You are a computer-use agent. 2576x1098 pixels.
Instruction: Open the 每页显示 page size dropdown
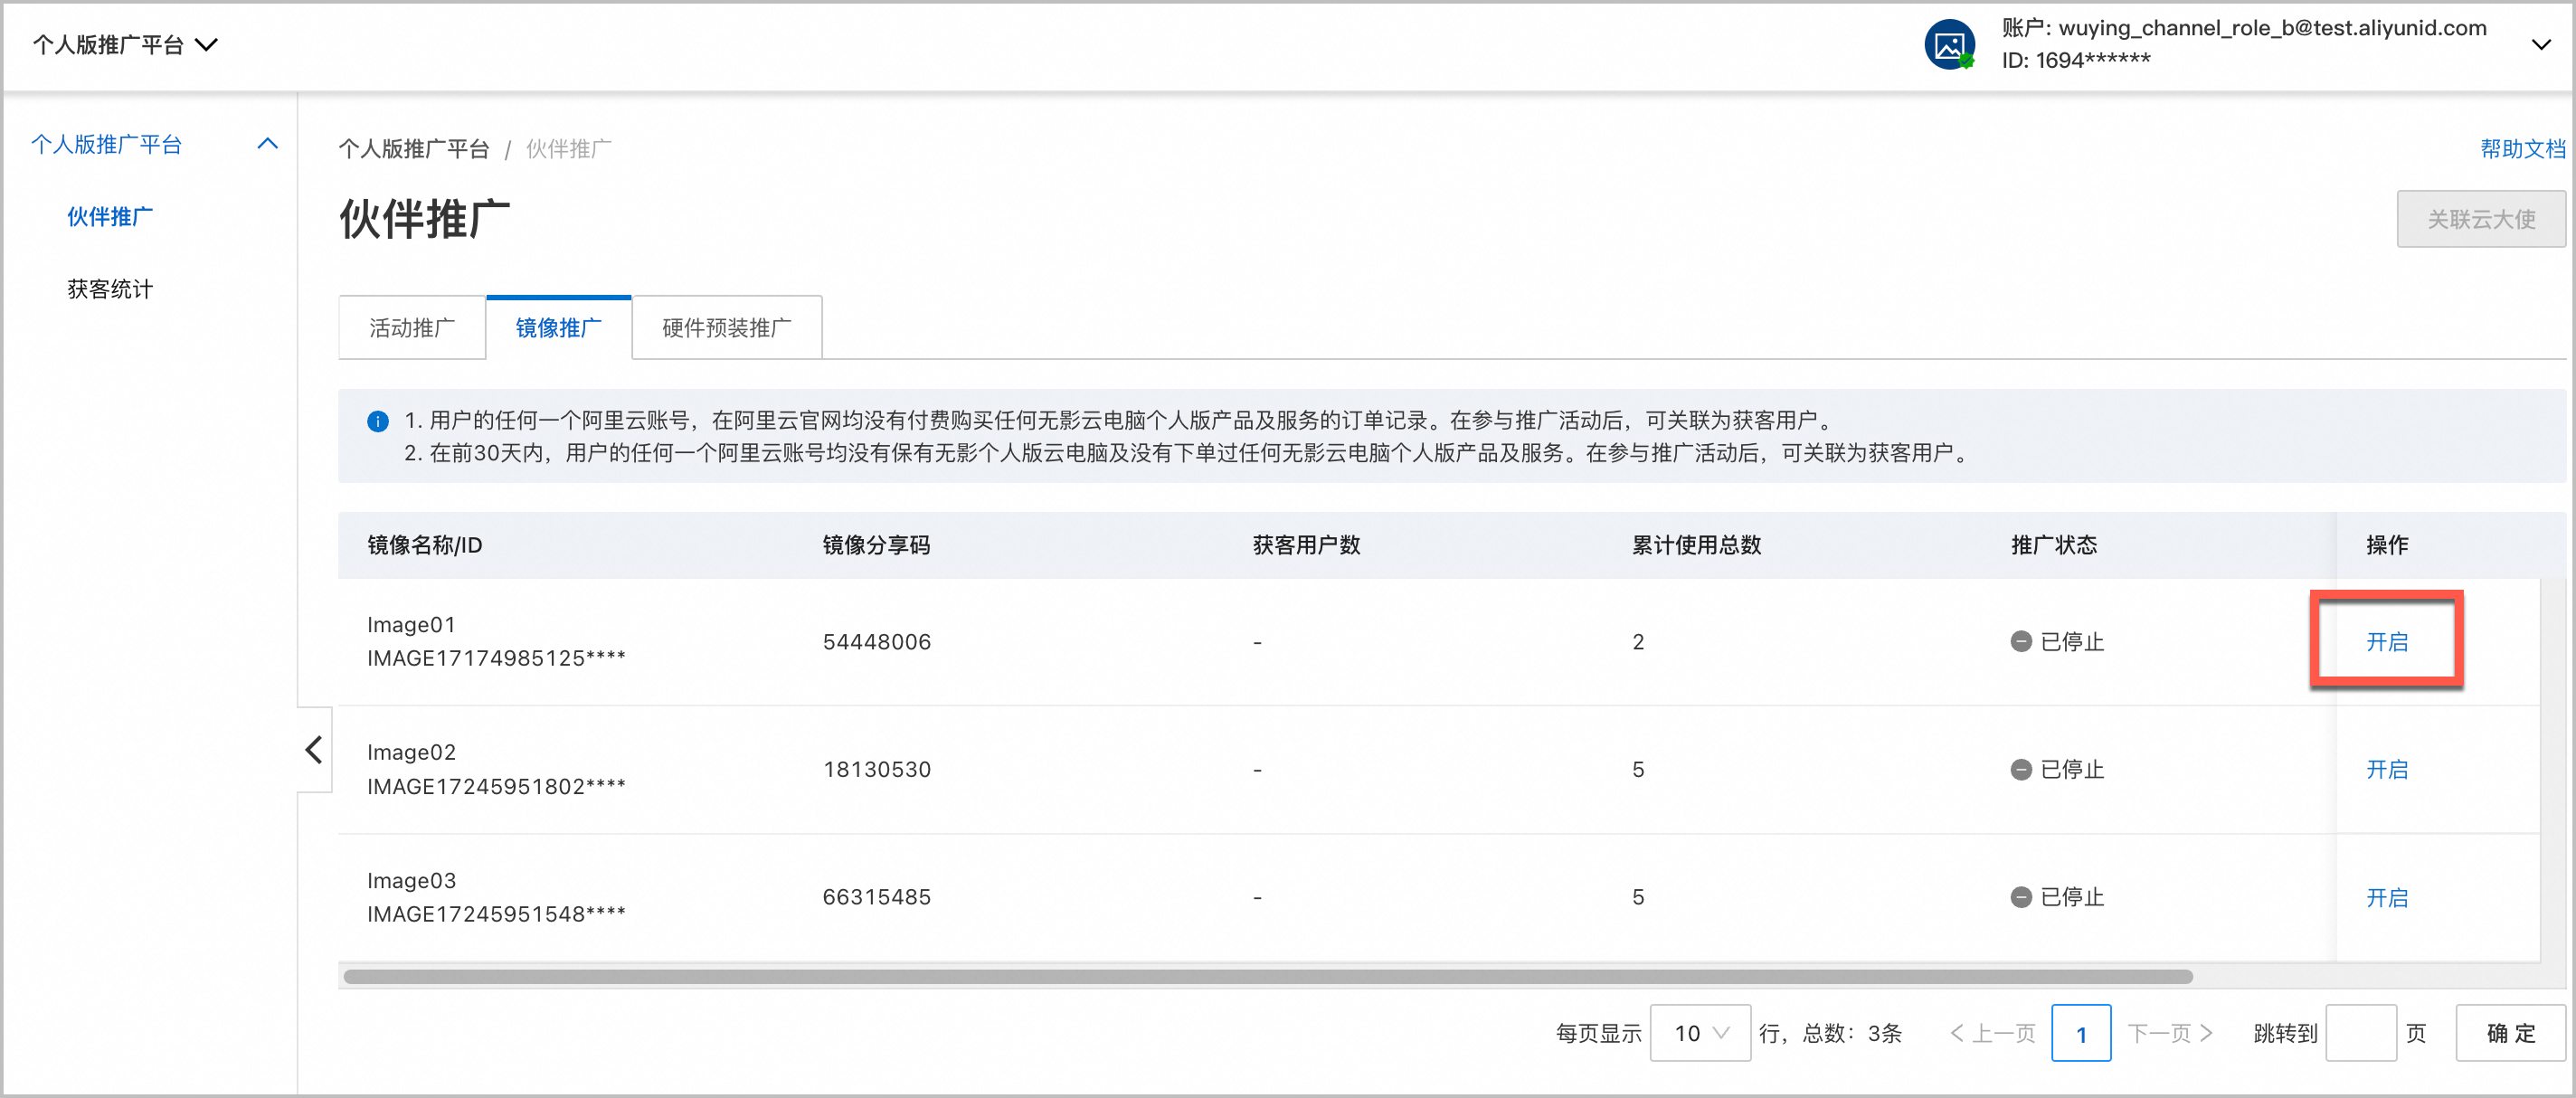coord(1700,1033)
